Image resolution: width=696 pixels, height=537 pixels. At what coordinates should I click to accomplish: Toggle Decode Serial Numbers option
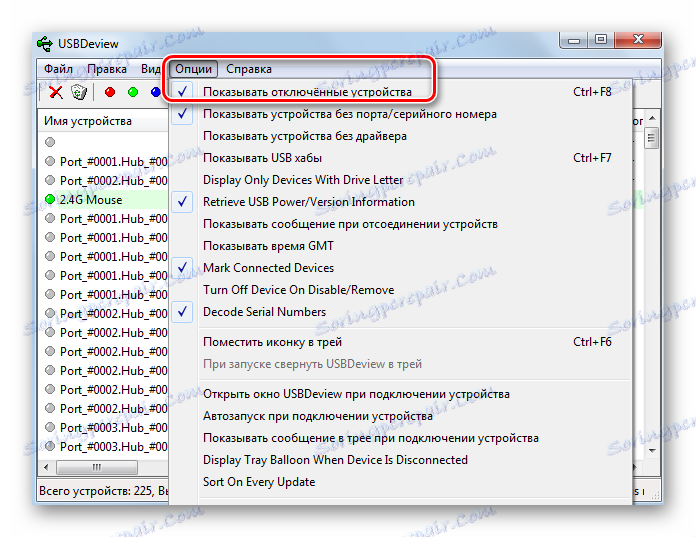coord(400,312)
